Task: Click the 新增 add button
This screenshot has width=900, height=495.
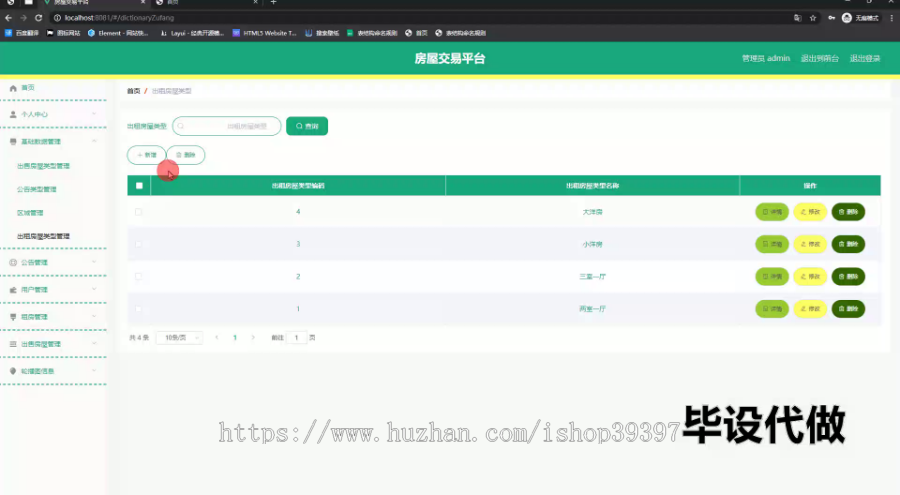Action: [x=146, y=155]
